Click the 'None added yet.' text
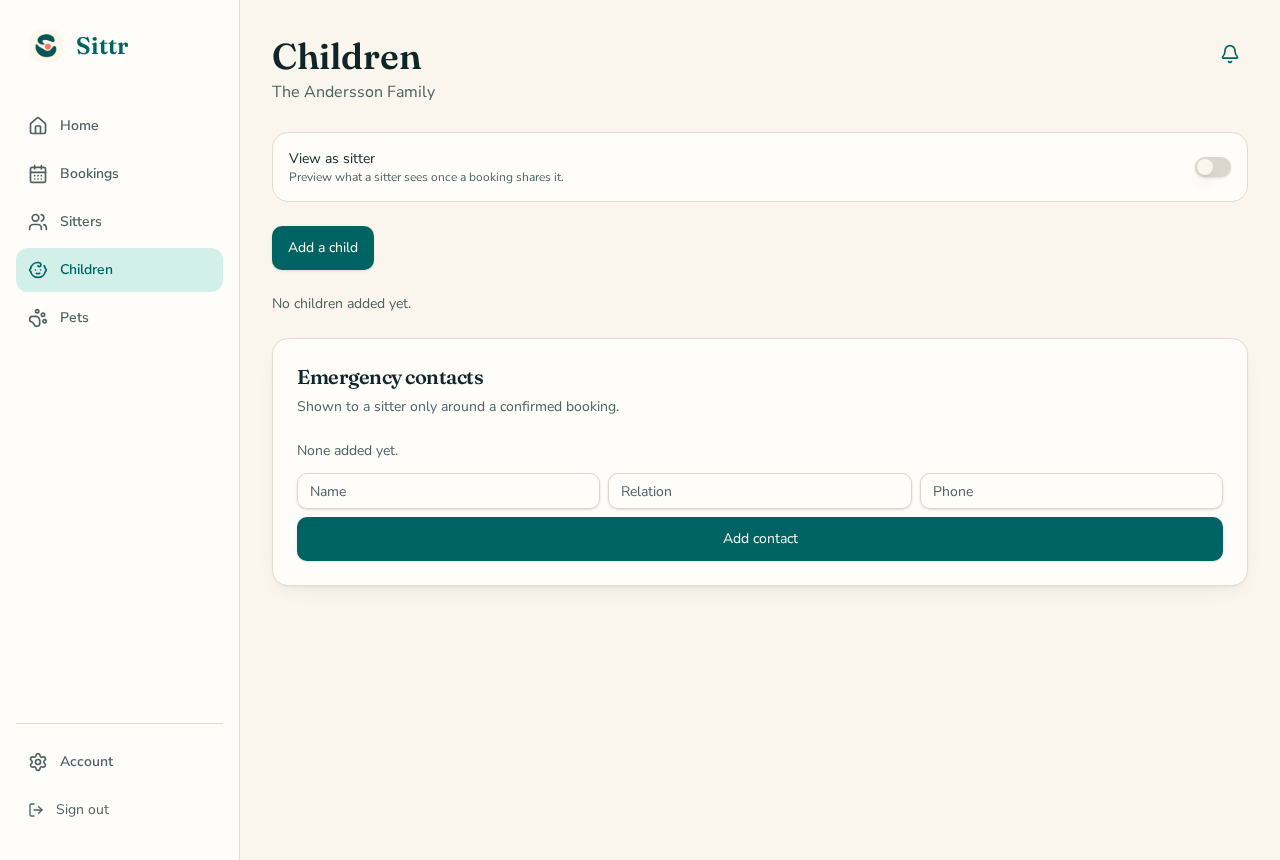Image resolution: width=1280 pixels, height=860 pixels. tap(347, 451)
